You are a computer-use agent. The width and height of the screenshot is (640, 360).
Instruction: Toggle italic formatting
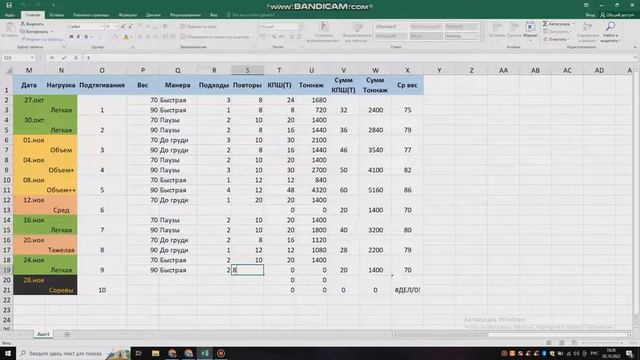78,37
